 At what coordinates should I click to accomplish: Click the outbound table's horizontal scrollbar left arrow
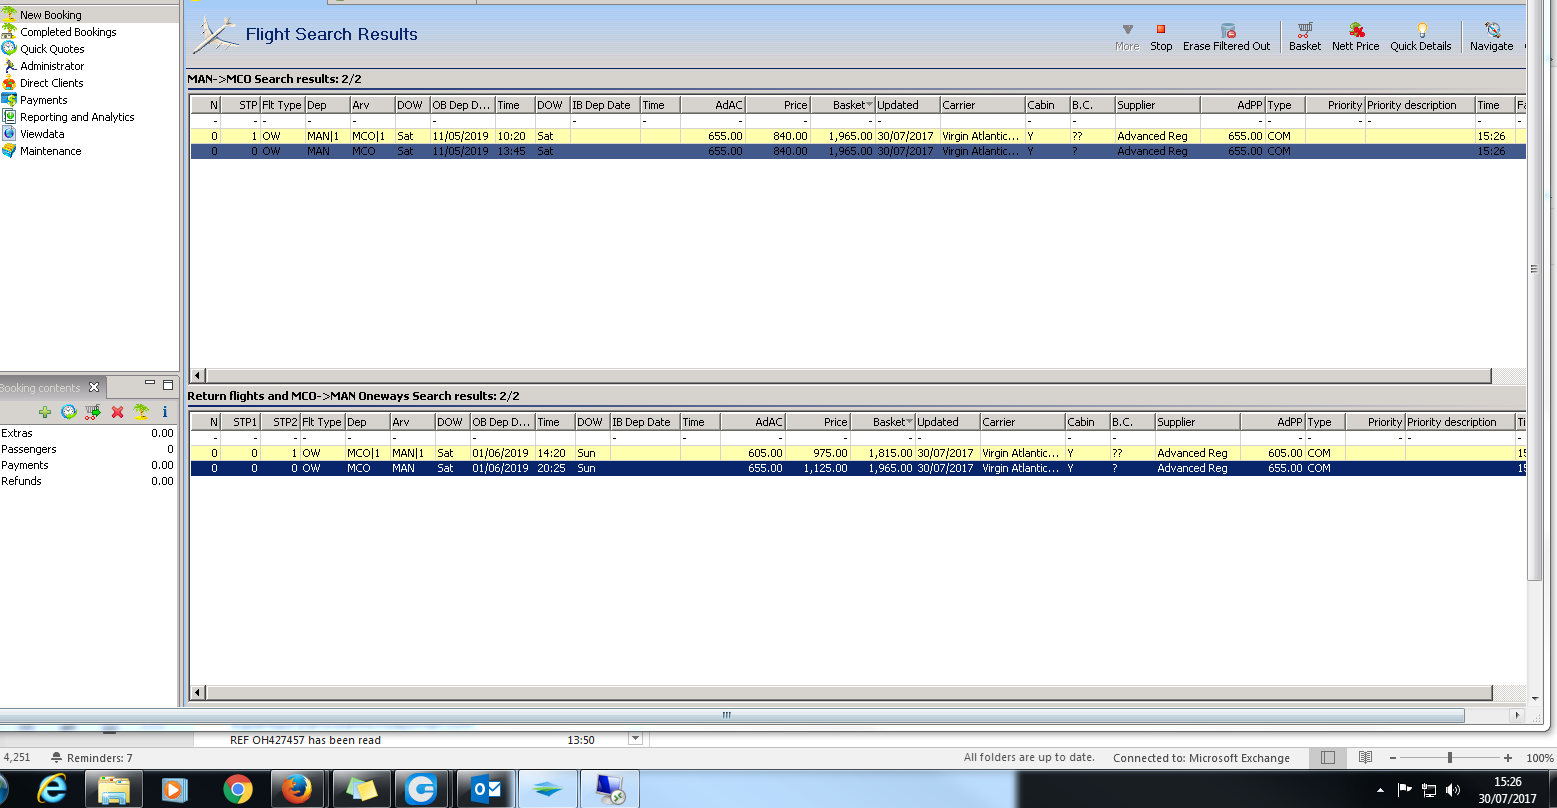pos(197,376)
